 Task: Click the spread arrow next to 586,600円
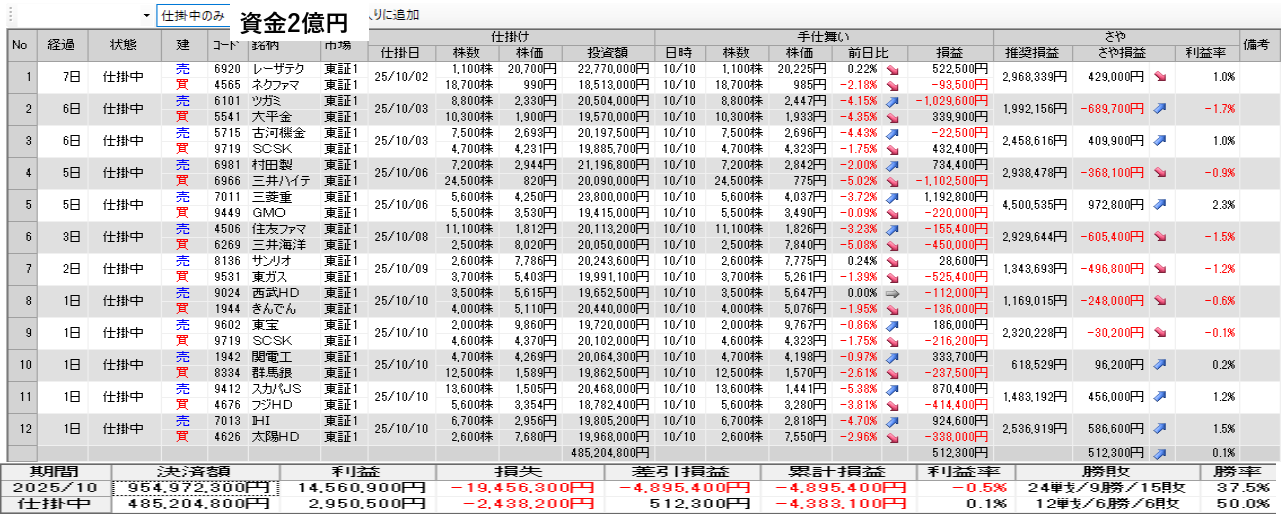tap(1160, 428)
